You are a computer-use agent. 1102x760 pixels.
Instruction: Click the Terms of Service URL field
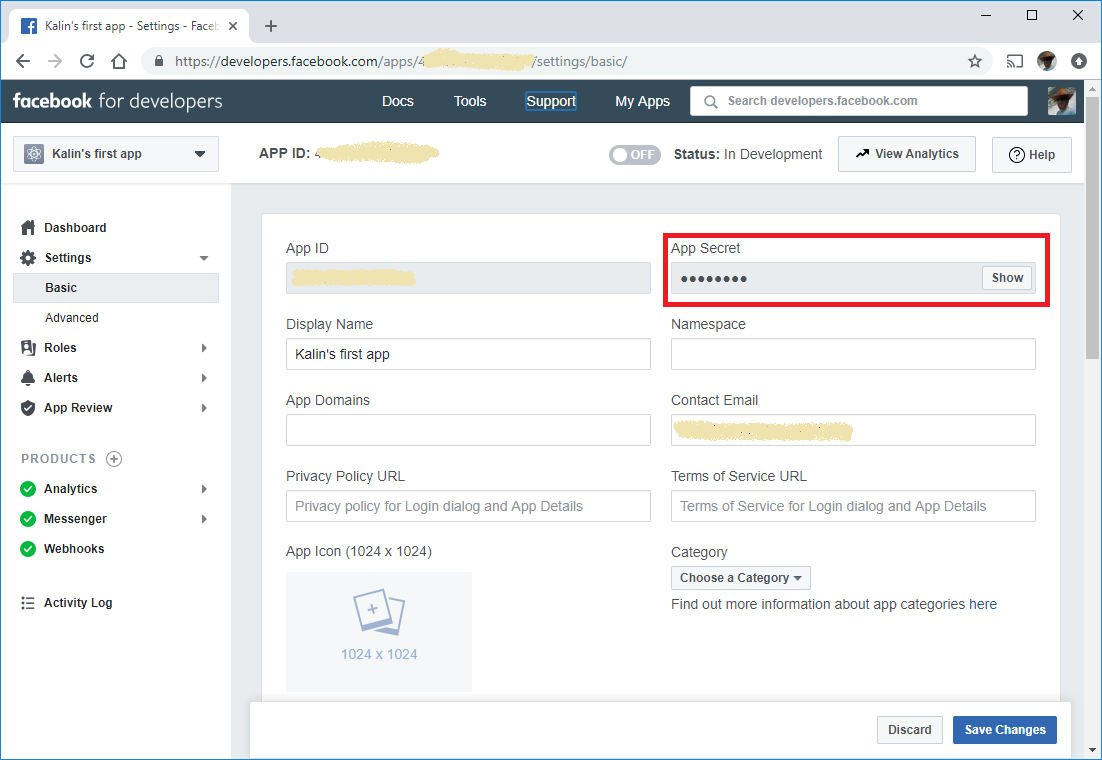tap(853, 506)
